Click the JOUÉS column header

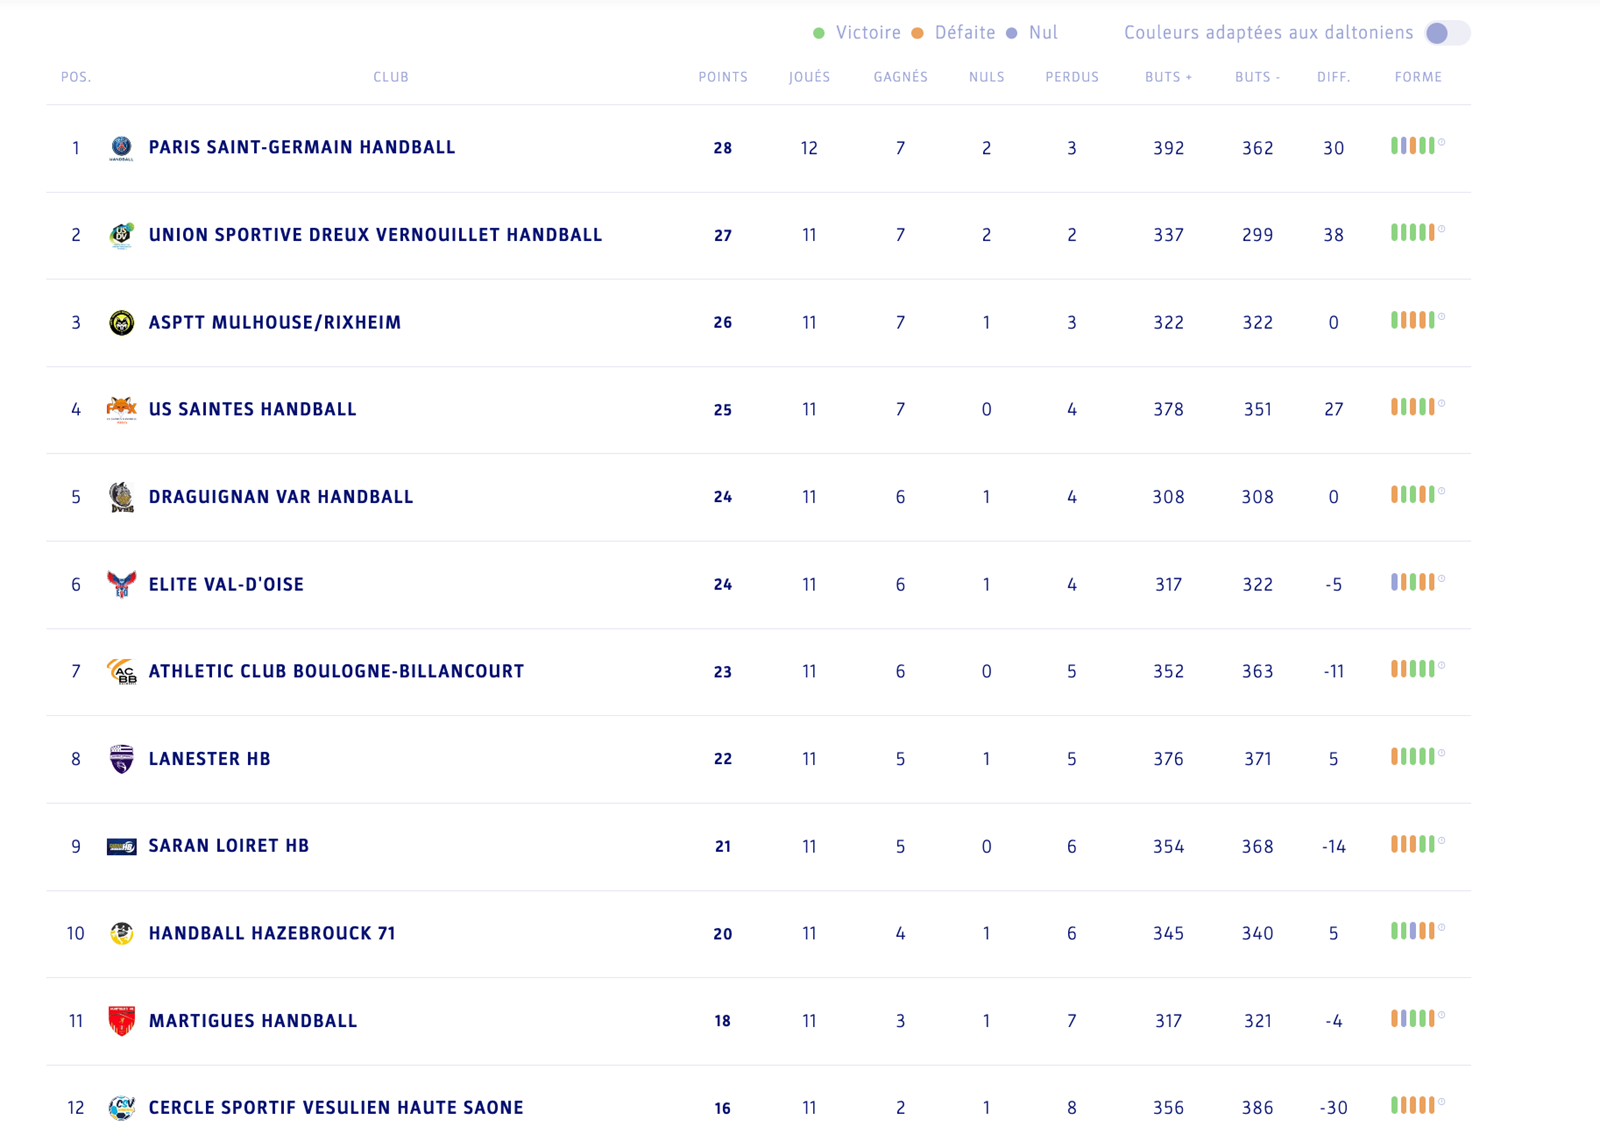tap(809, 77)
